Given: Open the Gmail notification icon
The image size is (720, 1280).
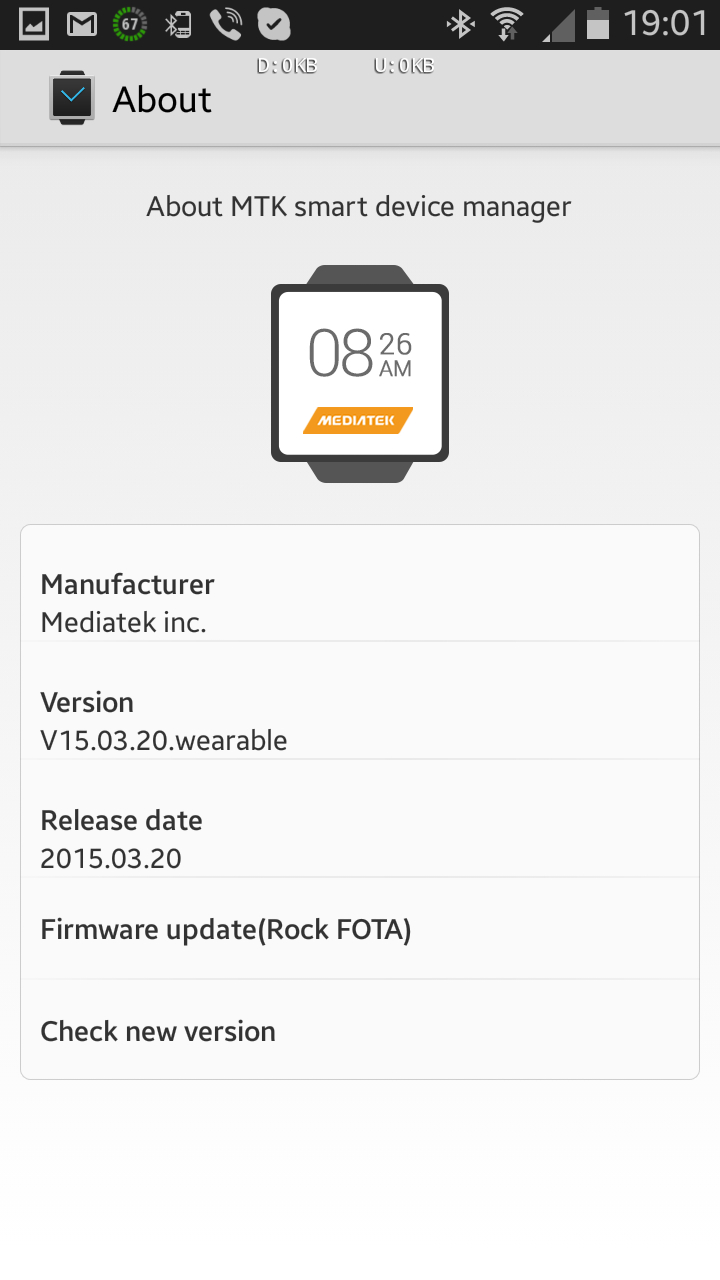Looking at the screenshot, I should [82, 24].
